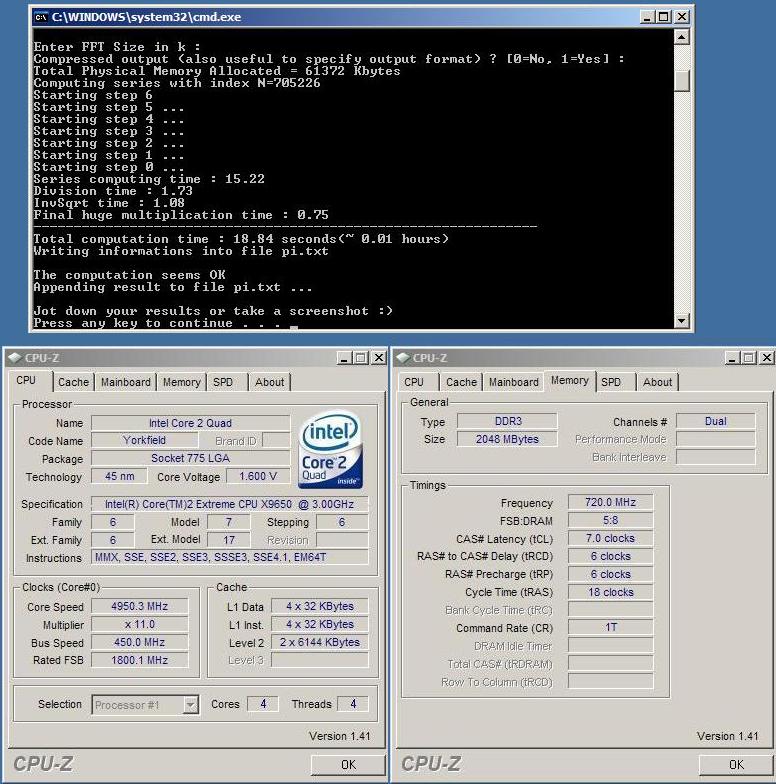Close the left CPU-Z window
This screenshot has height=784, width=776.
coord(379,358)
